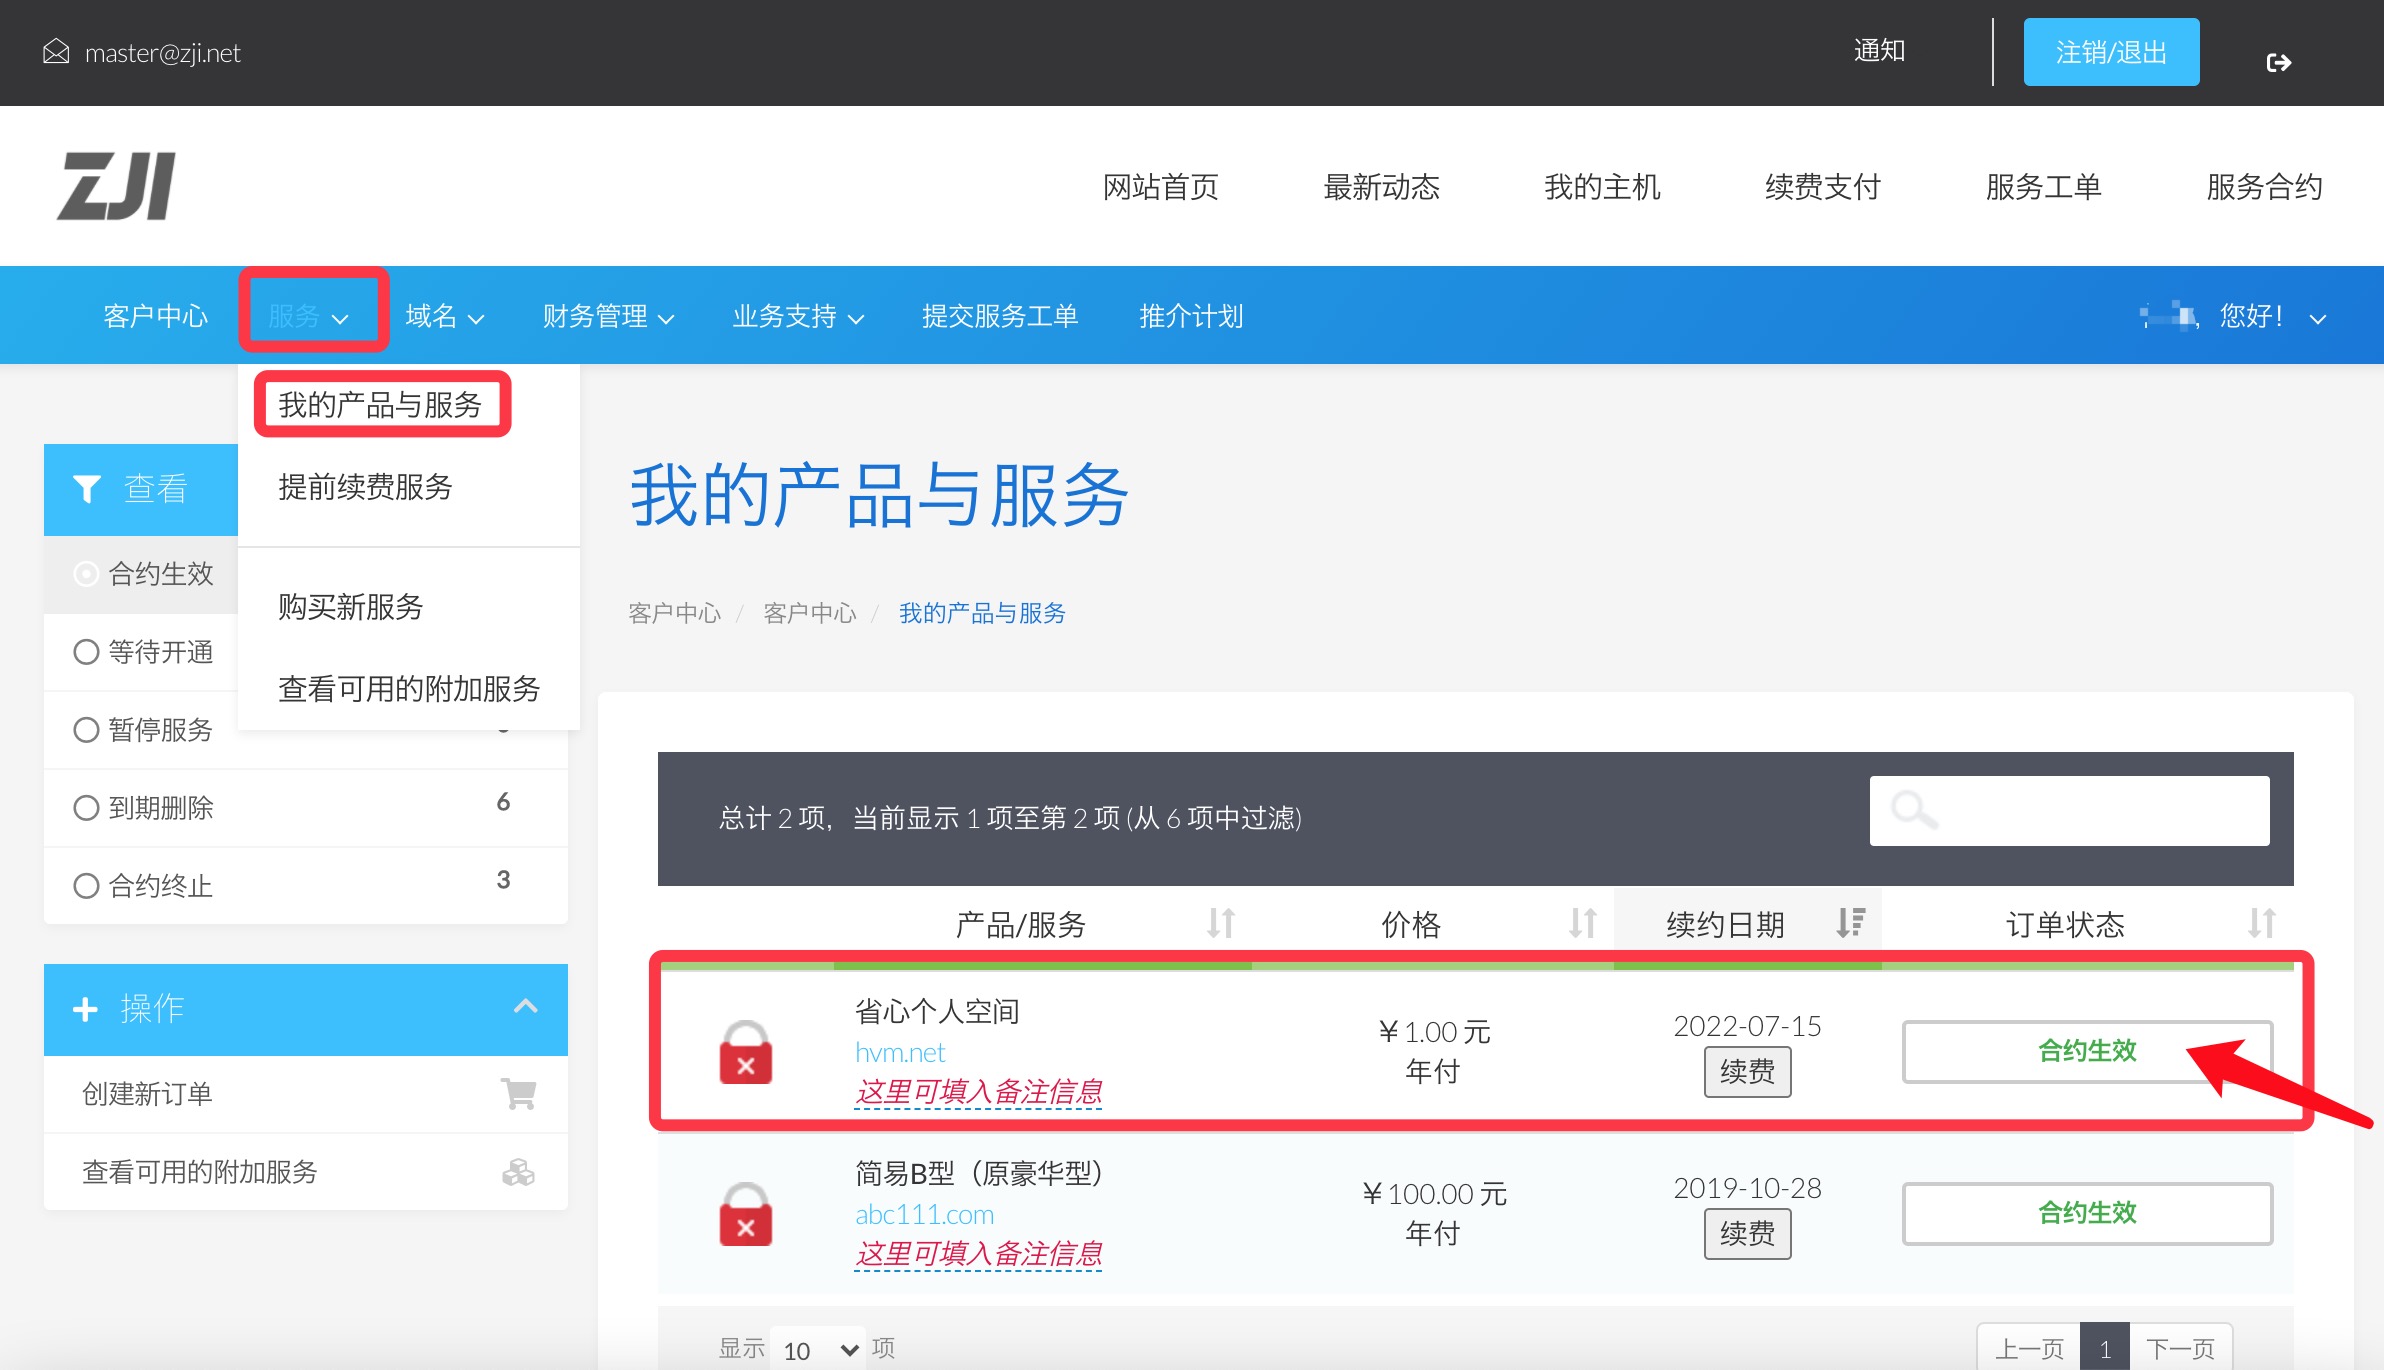Click the ZJI logo

116,186
